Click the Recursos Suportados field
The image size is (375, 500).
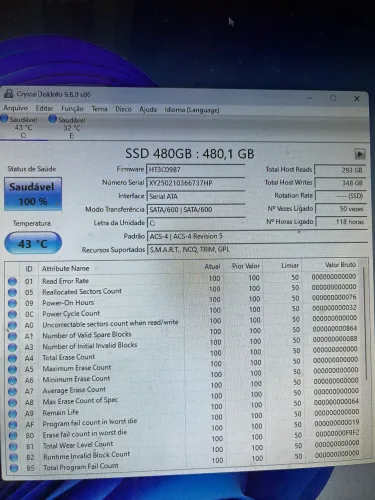point(257,249)
